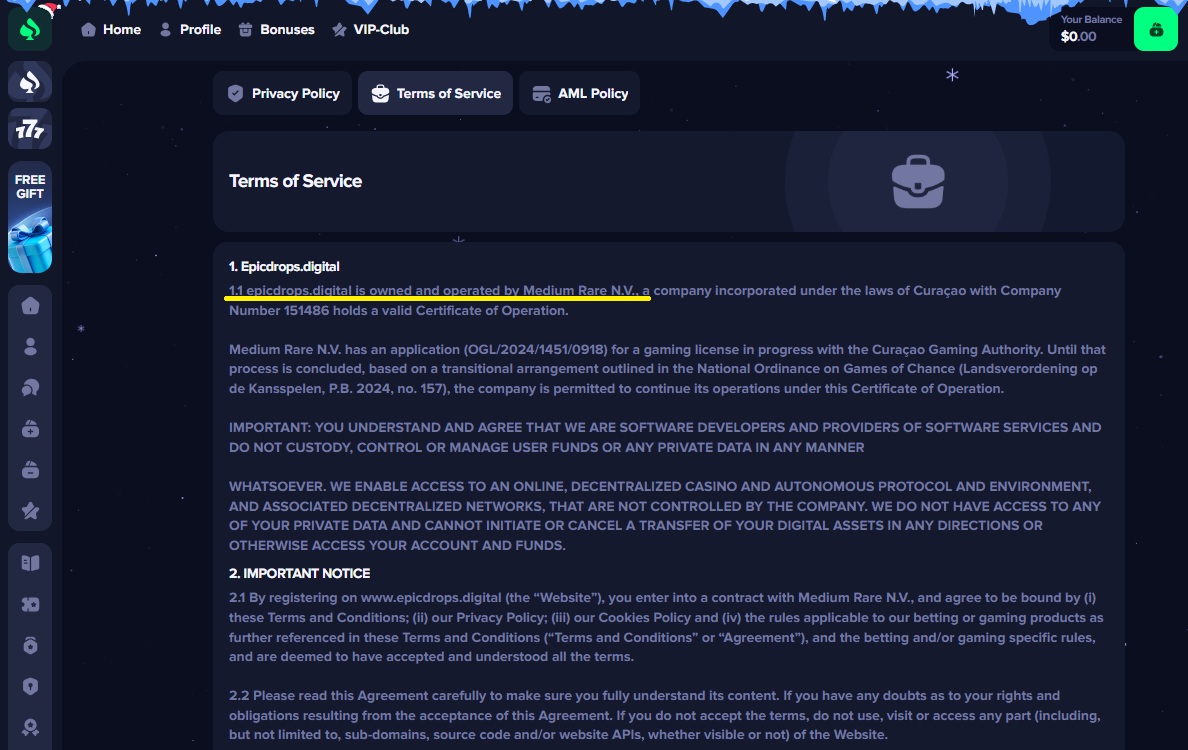The image size is (1188, 750).
Task: Open the sidebar profile person icon
Action: tap(30, 347)
